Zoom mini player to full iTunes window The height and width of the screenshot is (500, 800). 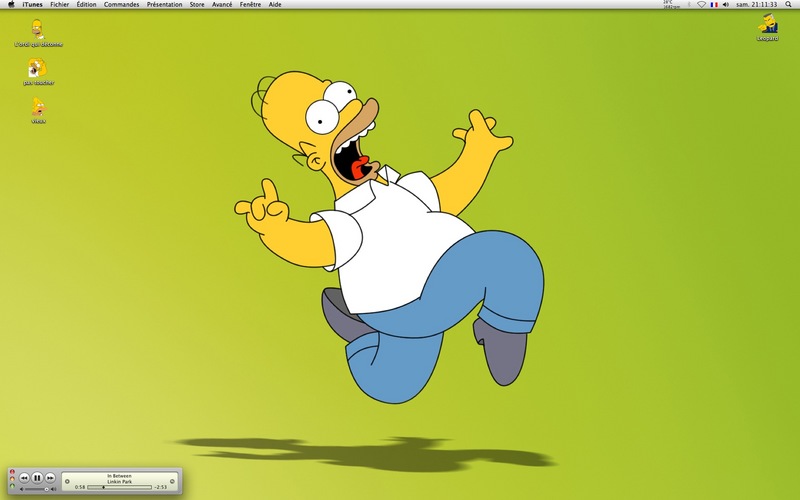[x=12, y=486]
